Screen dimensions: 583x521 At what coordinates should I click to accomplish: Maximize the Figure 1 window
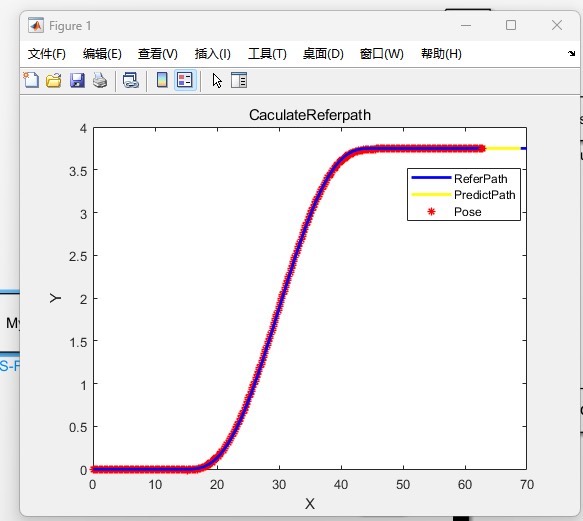511,25
